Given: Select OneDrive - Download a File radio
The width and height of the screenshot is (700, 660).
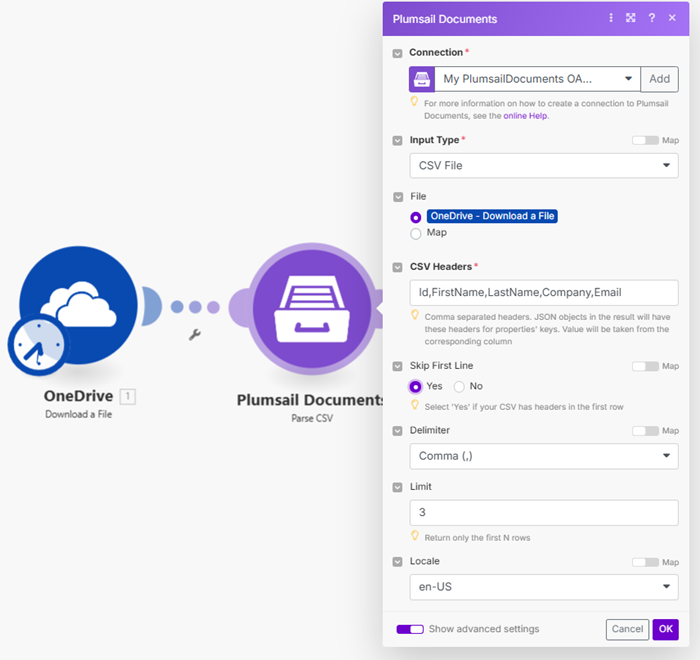Looking at the screenshot, I should (x=416, y=217).
